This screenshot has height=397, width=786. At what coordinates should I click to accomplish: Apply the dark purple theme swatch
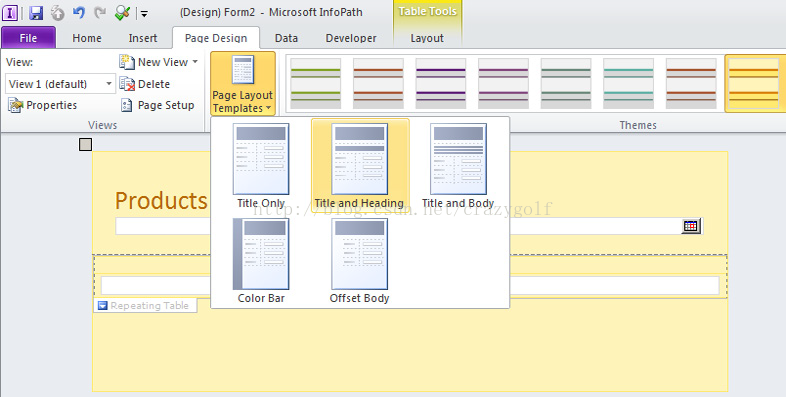(441, 84)
